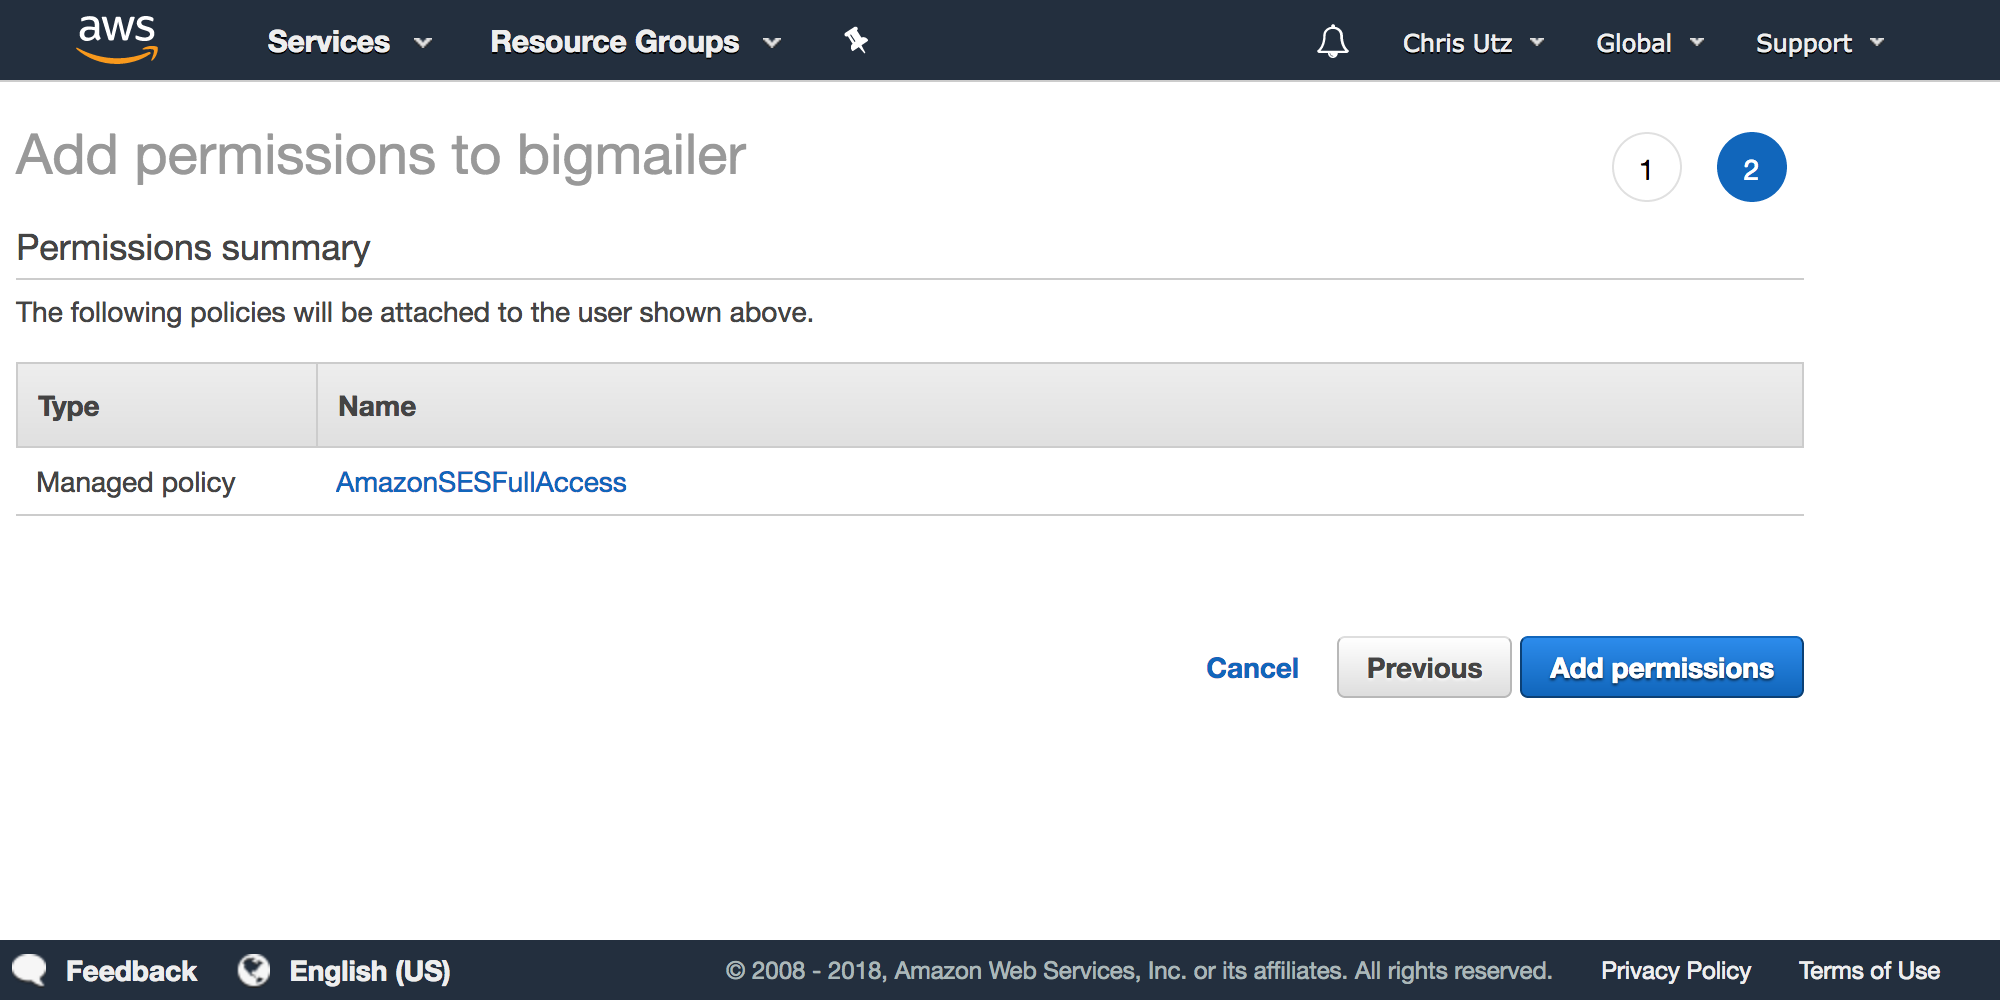
Task: Open the Global region selector
Action: tap(1649, 43)
